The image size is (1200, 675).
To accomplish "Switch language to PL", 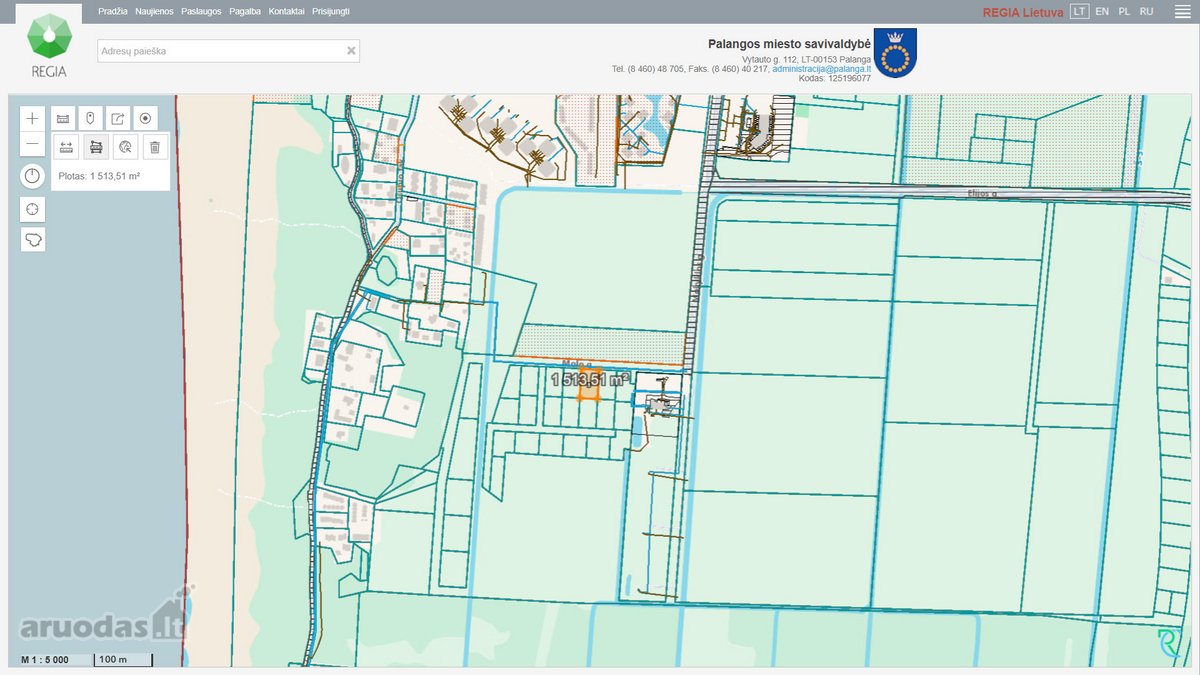I will click(1124, 11).
